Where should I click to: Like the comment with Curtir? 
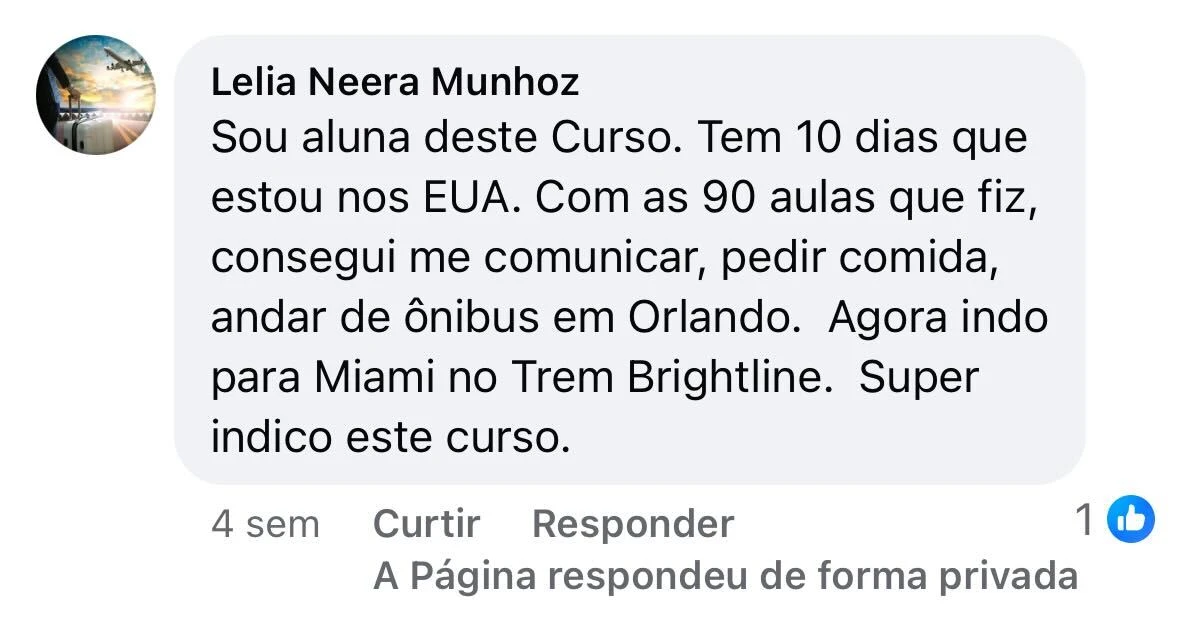[x=426, y=523]
